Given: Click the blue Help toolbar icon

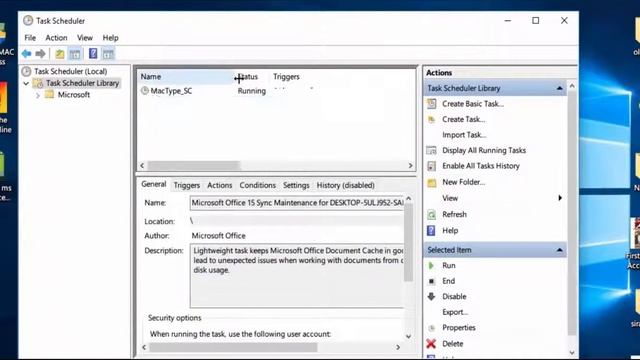Looking at the screenshot, I should click(x=93, y=53).
